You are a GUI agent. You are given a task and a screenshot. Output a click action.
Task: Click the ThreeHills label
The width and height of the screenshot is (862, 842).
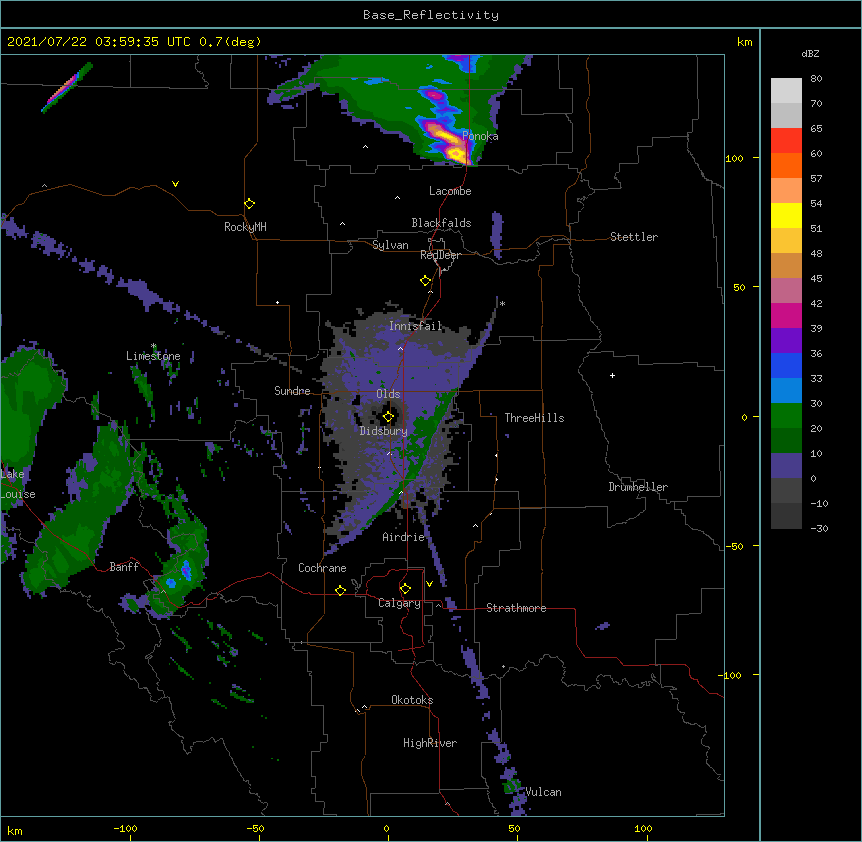click(x=534, y=418)
